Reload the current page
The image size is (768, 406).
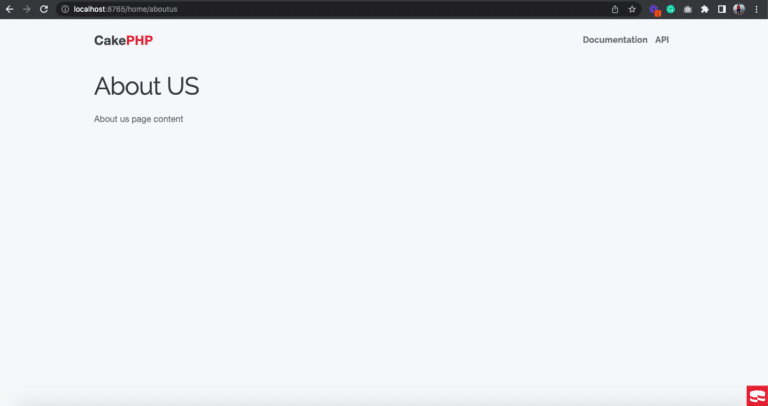[x=44, y=9]
